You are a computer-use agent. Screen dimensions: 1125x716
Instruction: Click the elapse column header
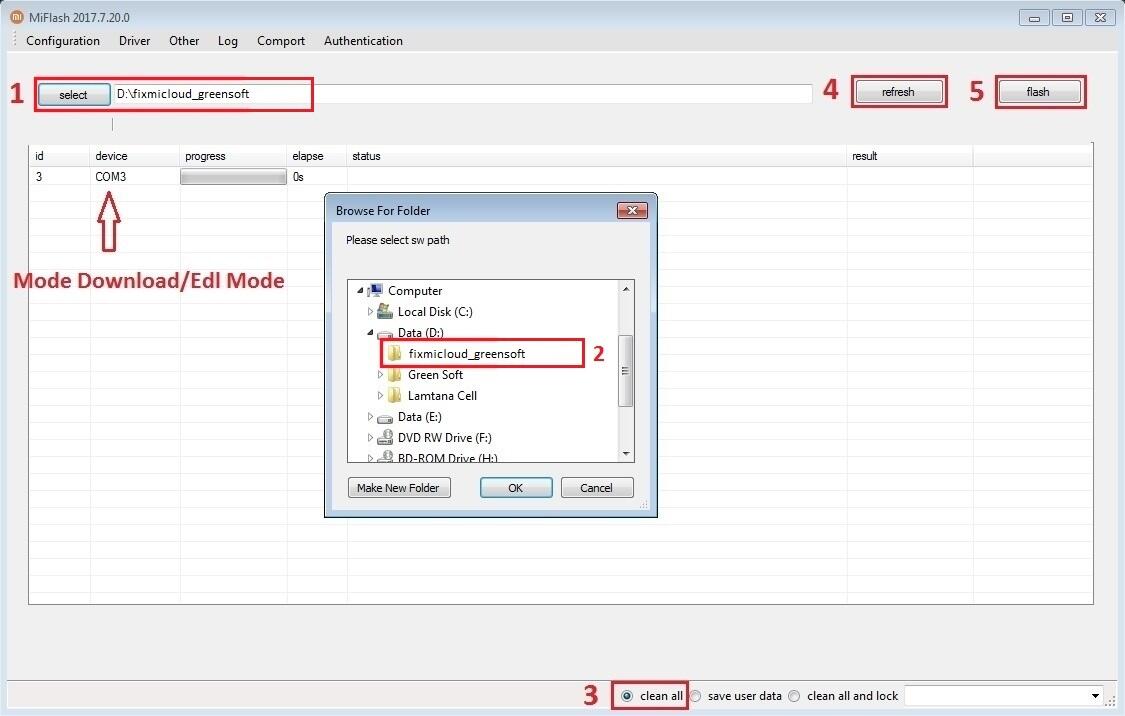pos(317,156)
